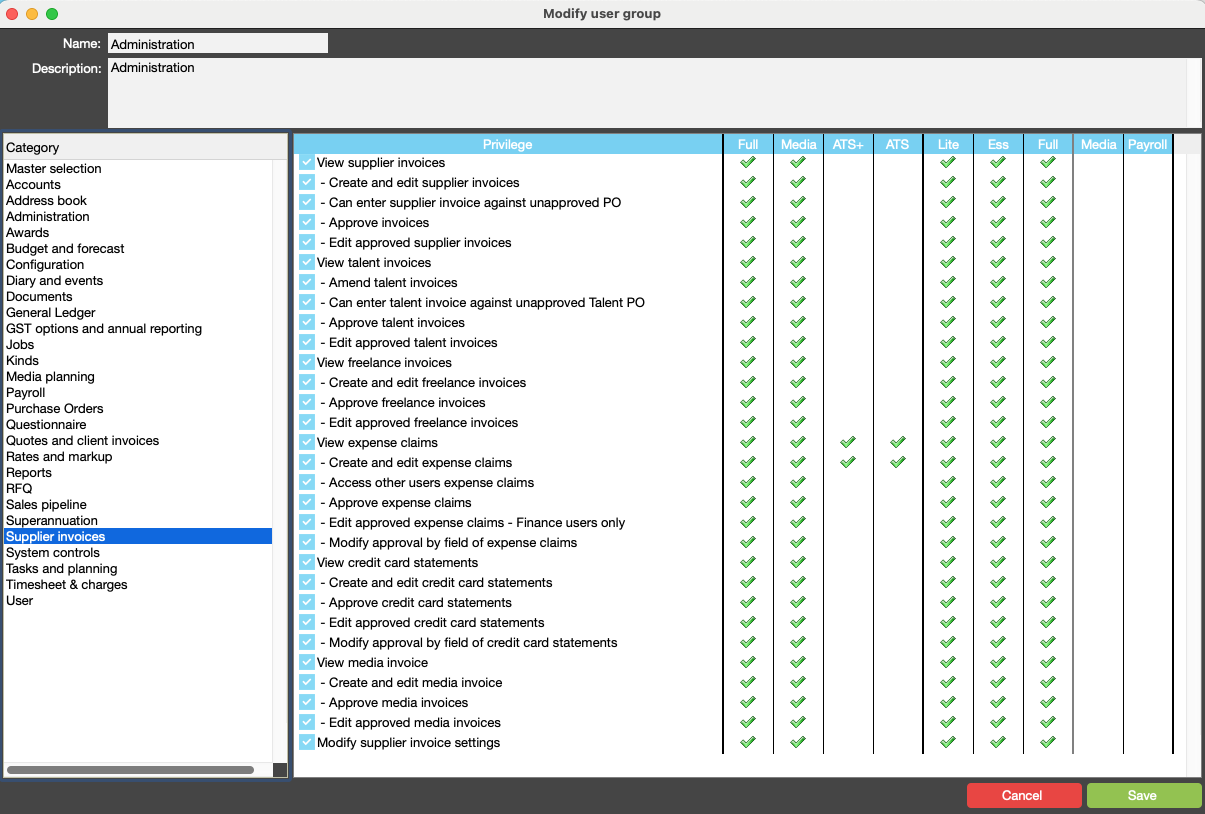Click the Ess tick for Amend talent invoices row
This screenshot has width=1205, height=814.
coord(998,282)
